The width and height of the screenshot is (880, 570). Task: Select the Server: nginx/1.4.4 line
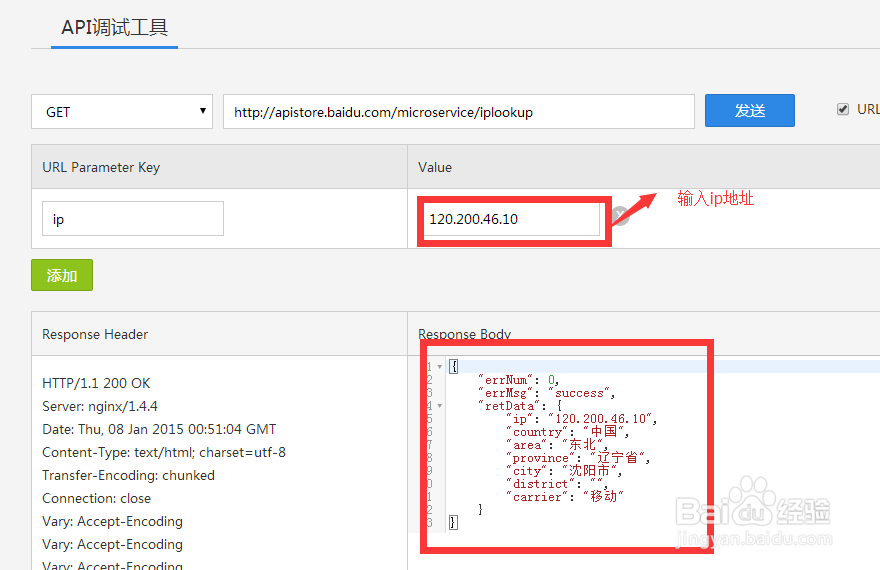click(100, 406)
